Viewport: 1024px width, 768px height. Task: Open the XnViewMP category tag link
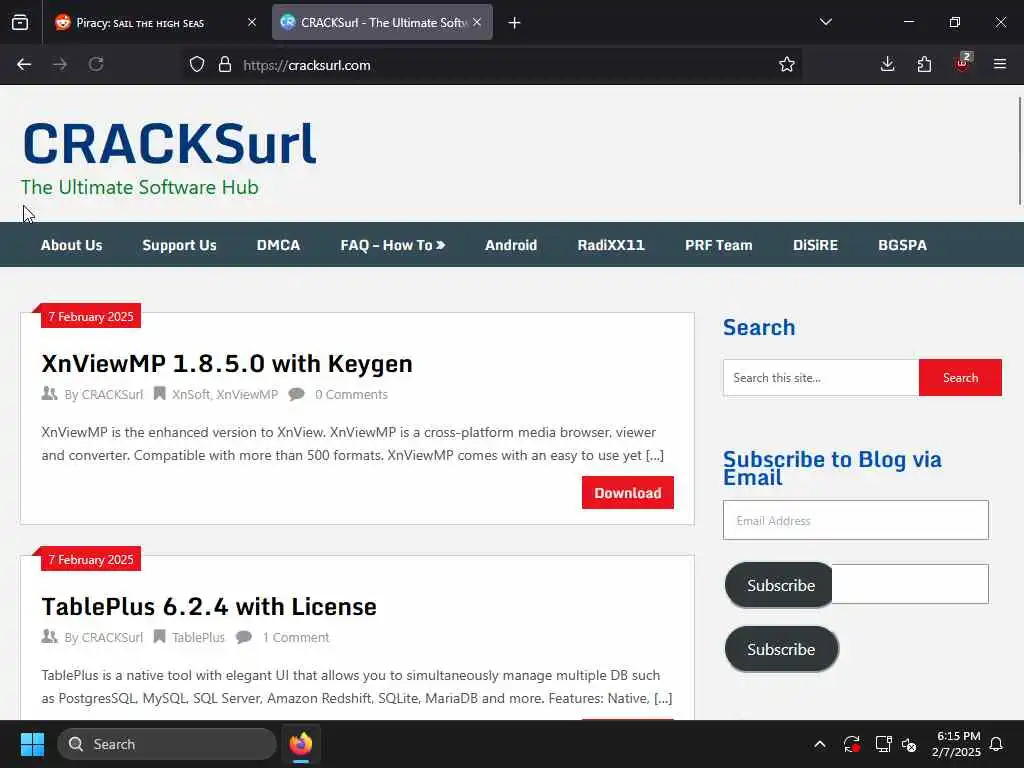(x=247, y=394)
